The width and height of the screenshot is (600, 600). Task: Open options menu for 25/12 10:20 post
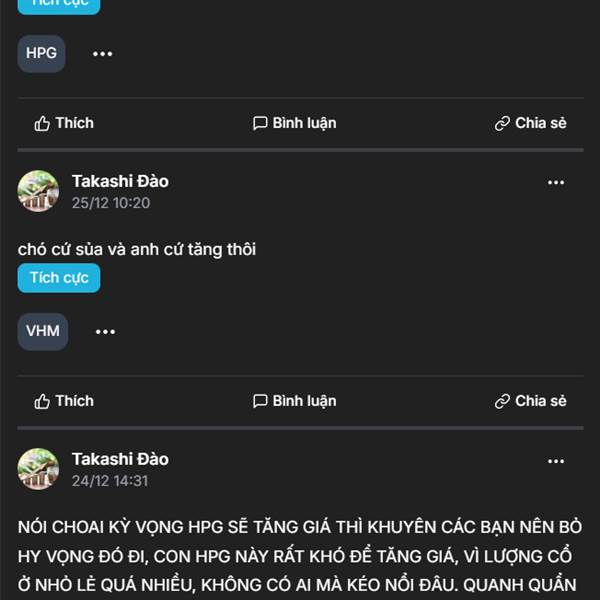tap(556, 183)
